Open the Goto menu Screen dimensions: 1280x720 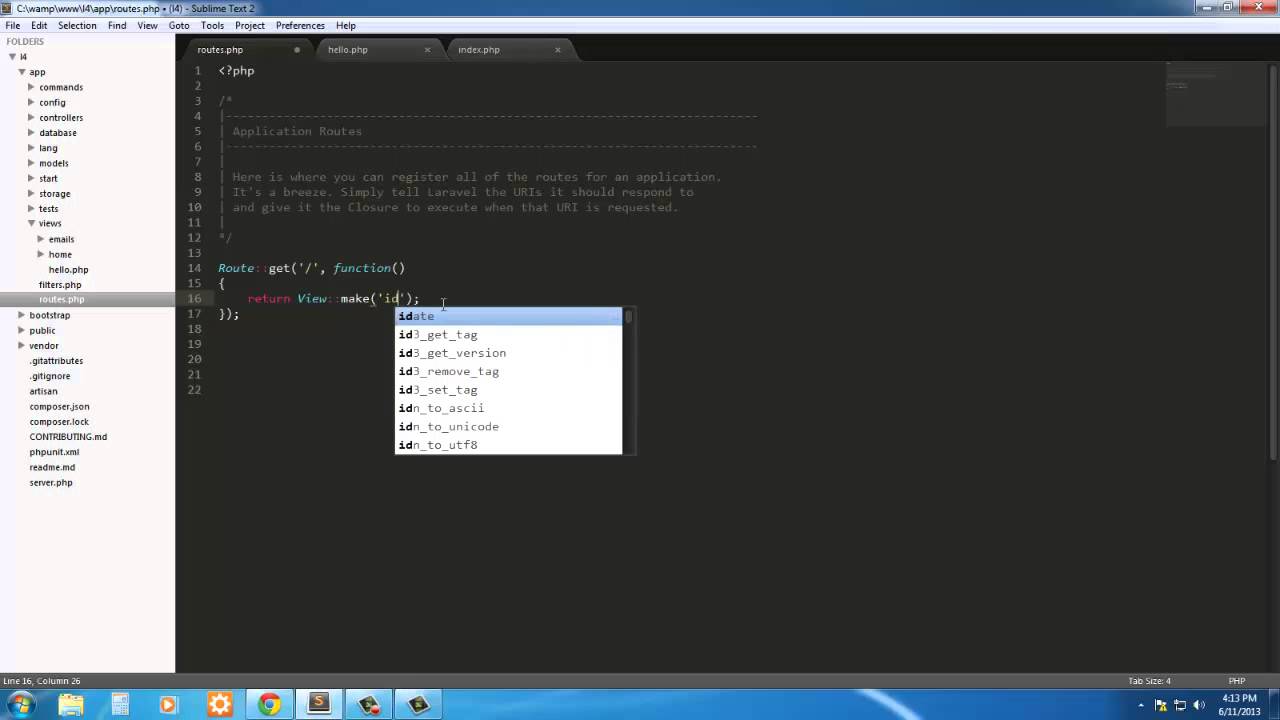point(179,25)
